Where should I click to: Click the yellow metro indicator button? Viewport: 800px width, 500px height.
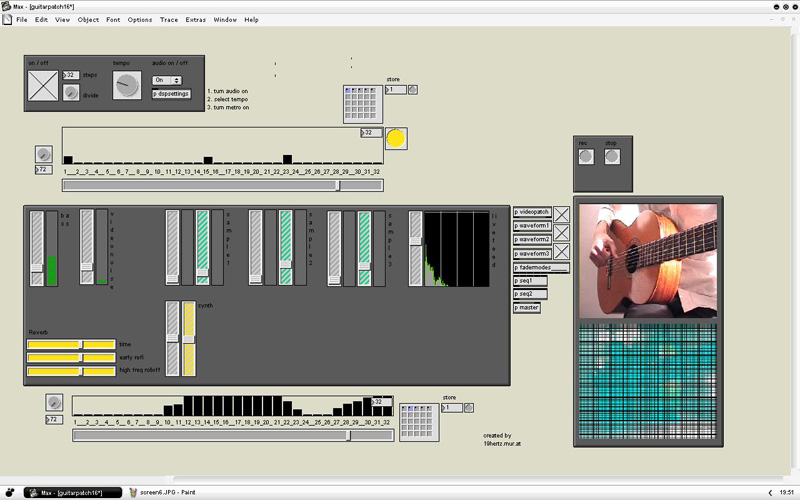396,139
